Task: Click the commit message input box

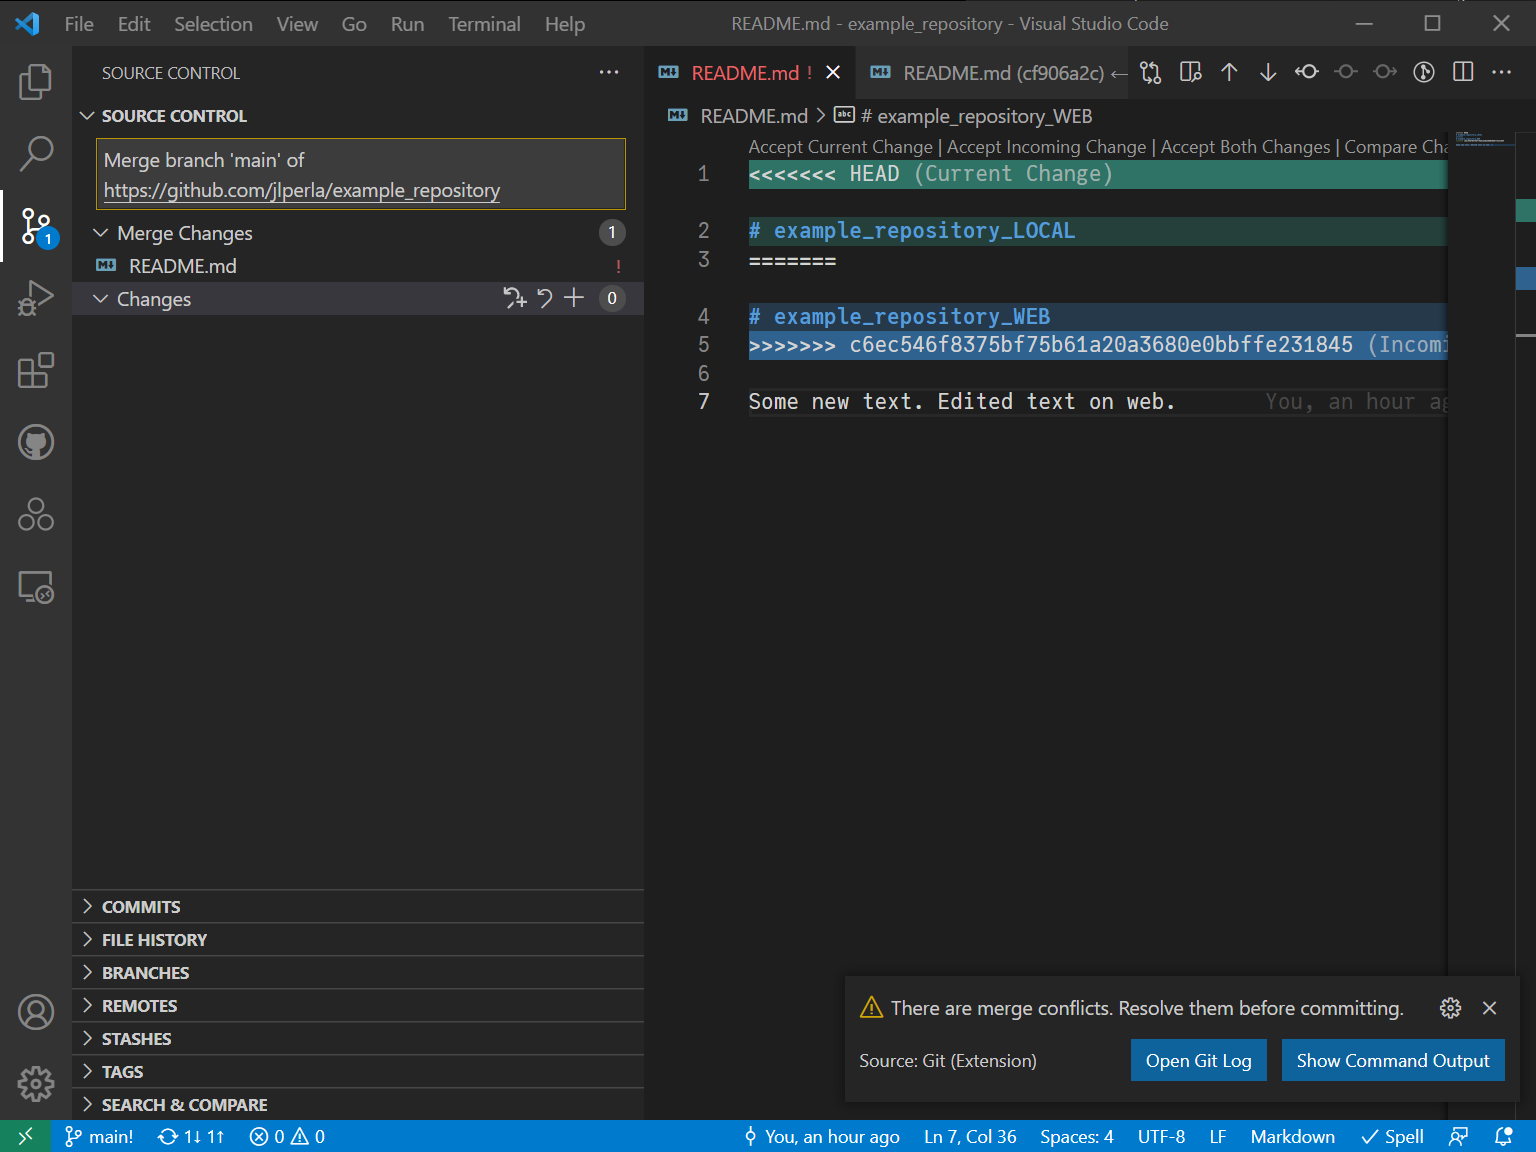Action: [360, 175]
